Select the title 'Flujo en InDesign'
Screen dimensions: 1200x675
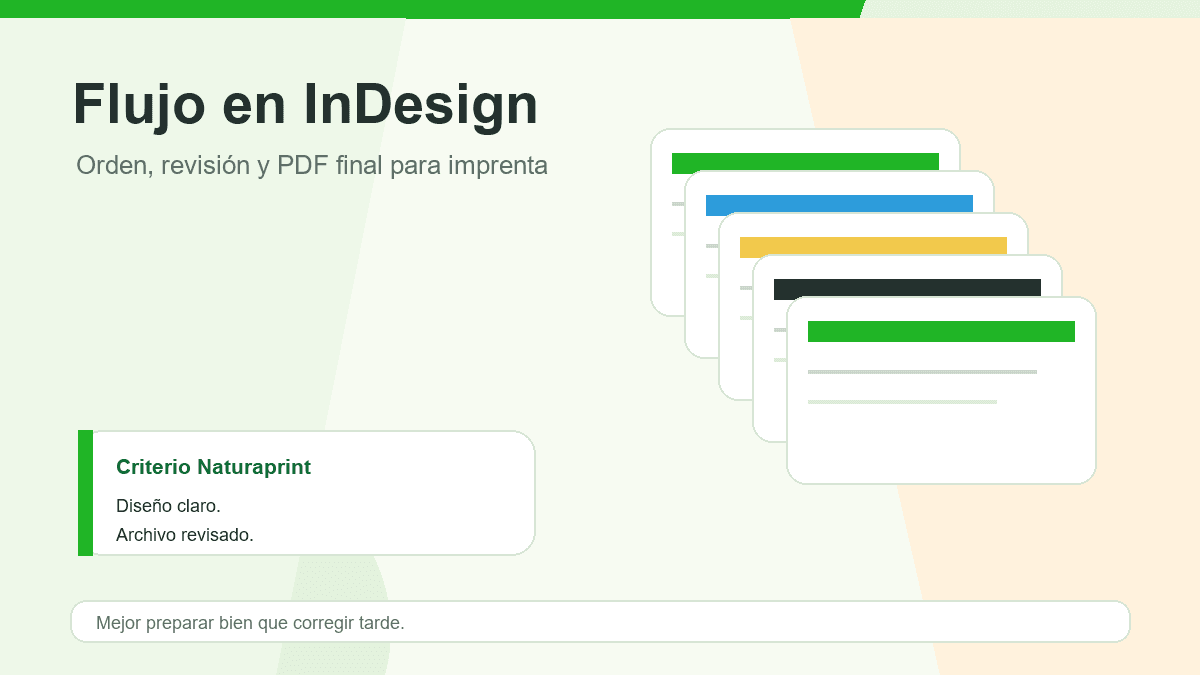click(x=305, y=105)
